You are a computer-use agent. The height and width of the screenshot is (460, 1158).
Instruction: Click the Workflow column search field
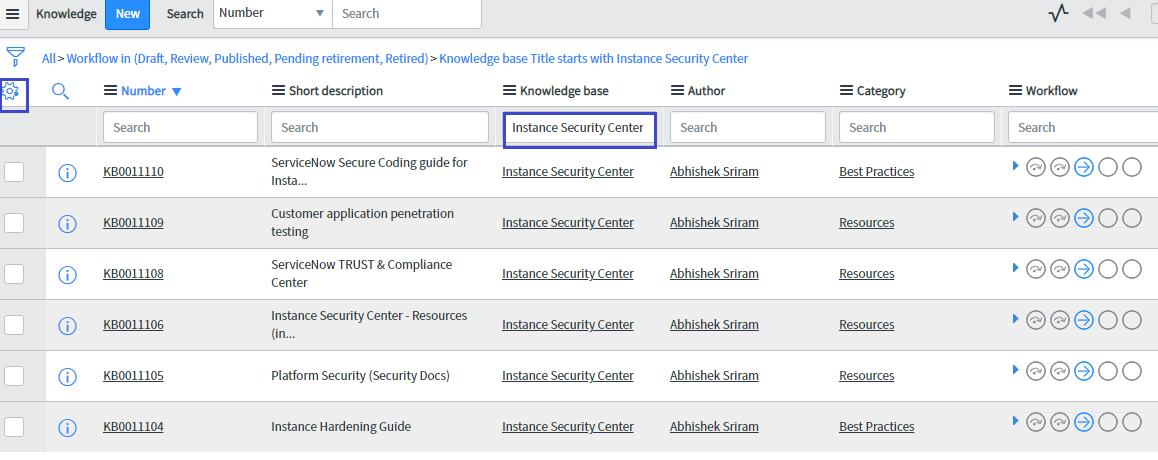tap(1083, 127)
